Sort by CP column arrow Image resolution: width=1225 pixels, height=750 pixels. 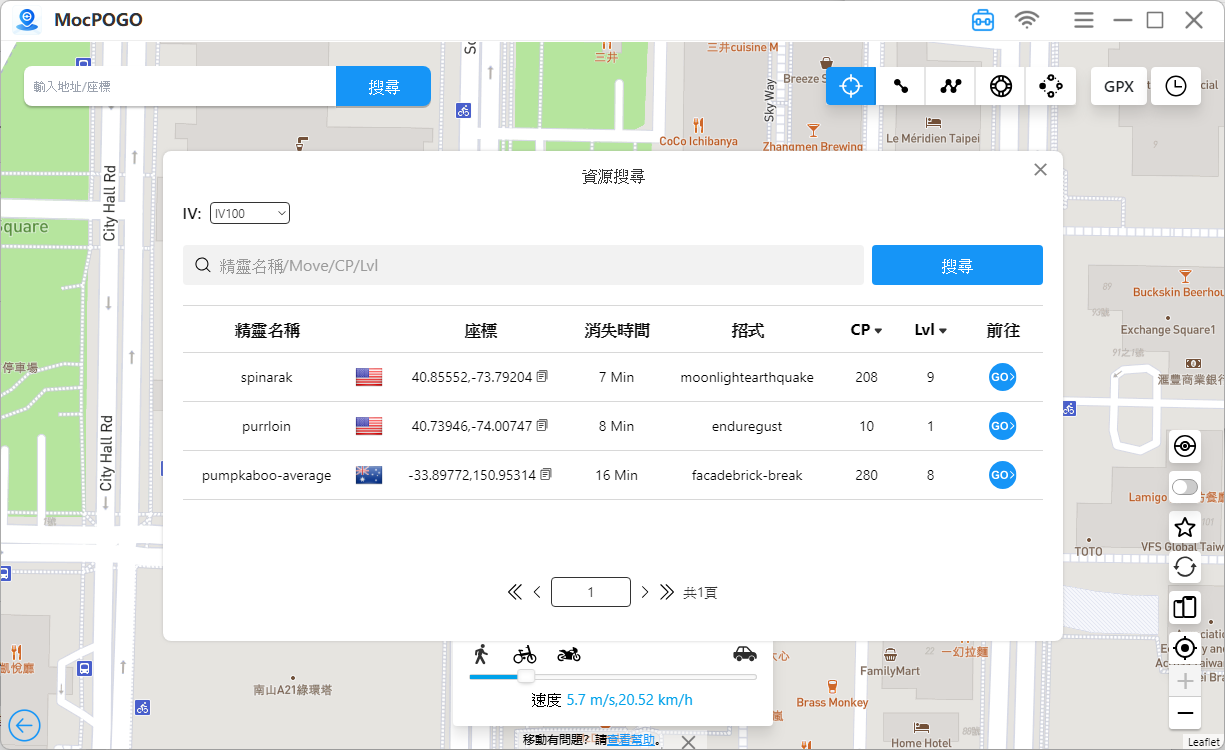[878, 331]
